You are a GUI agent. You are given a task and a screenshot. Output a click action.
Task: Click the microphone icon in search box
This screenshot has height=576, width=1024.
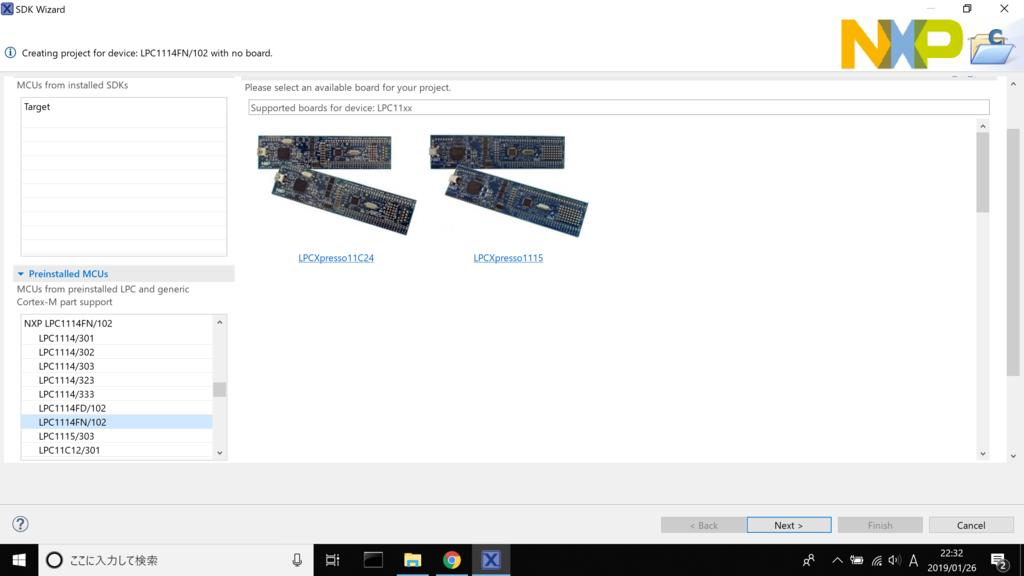pyautogui.click(x=297, y=560)
